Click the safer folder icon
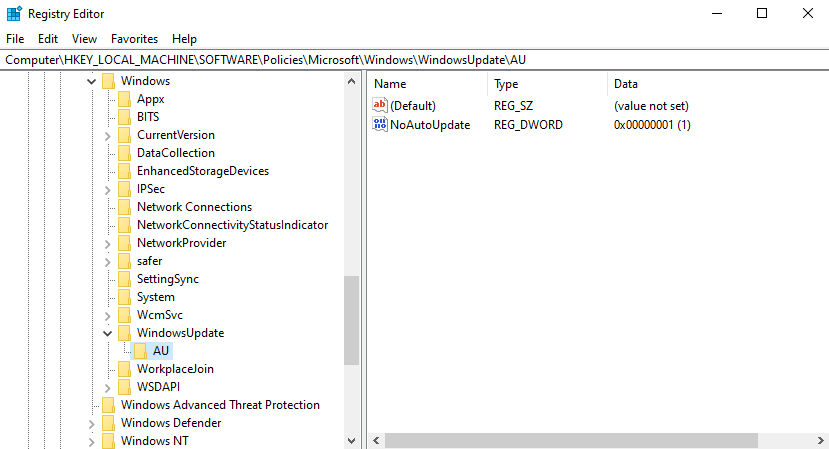The height and width of the screenshot is (449, 829). click(124, 261)
